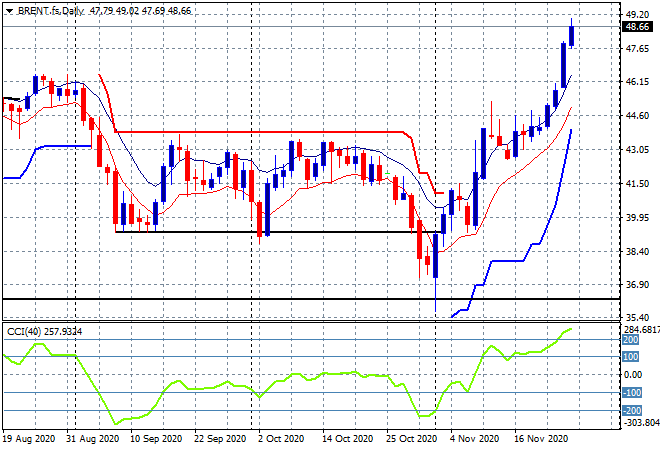Click the 2 Oct 2020 date label
This screenshot has height=450, width=660.
[x=281, y=439]
